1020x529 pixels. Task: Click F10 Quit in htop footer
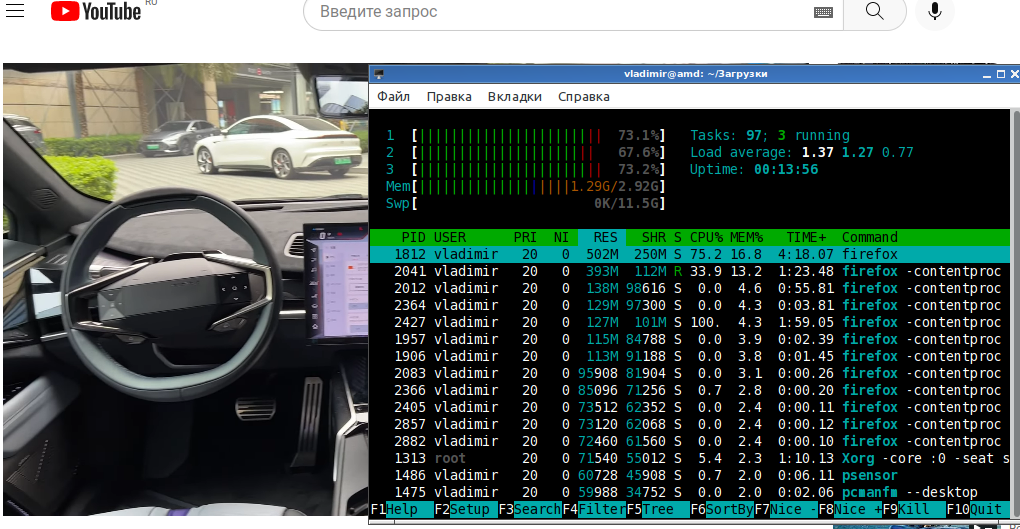tap(978, 509)
